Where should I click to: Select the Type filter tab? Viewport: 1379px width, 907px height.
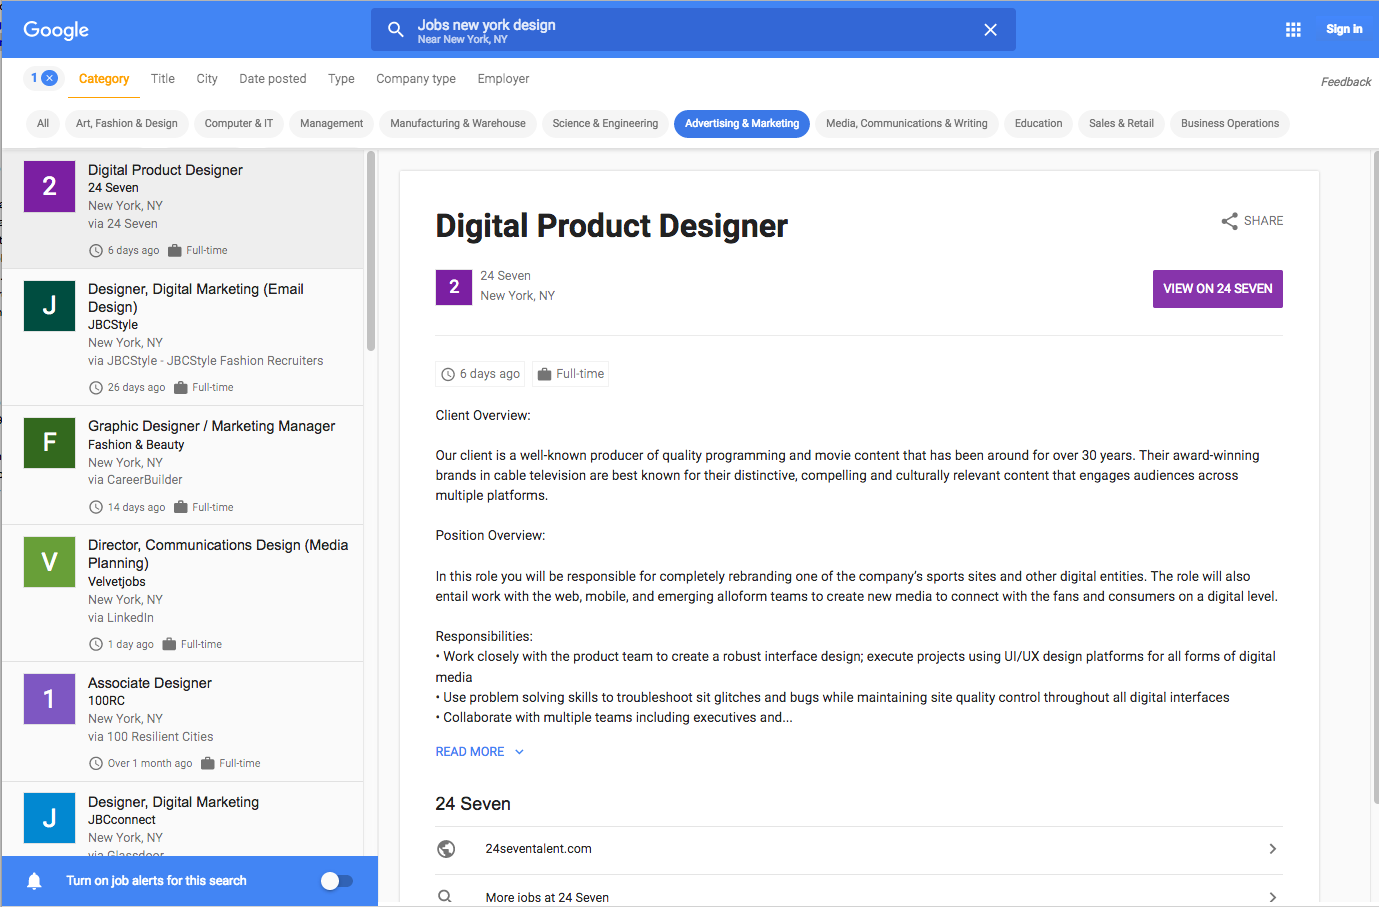coord(341,79)
